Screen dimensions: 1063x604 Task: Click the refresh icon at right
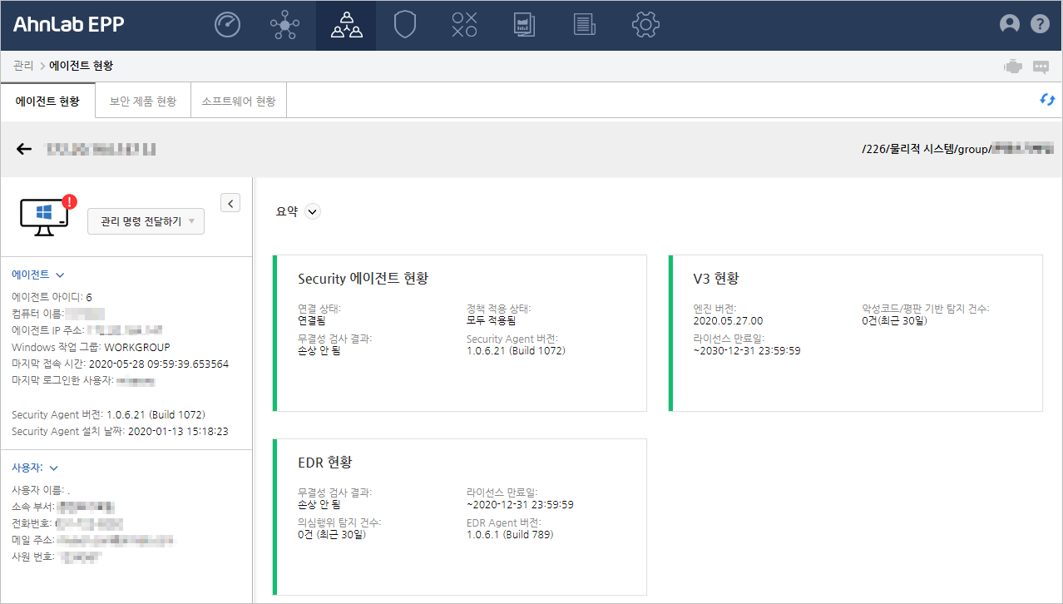click(1047, 100)
